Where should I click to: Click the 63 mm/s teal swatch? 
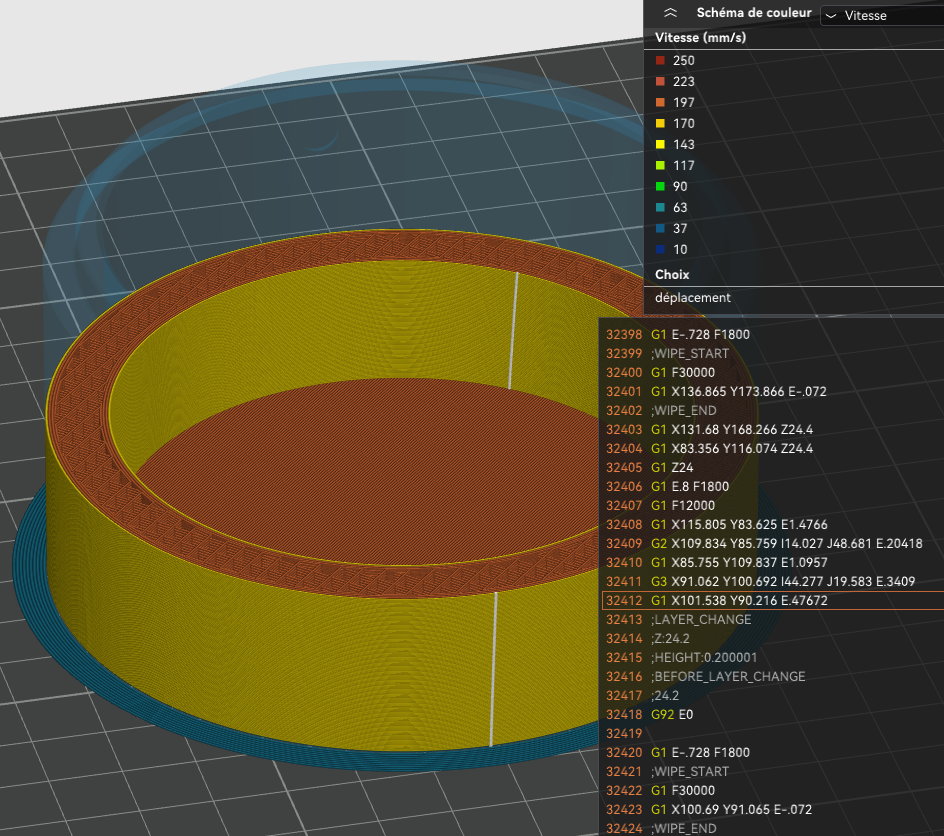[661, 208]
